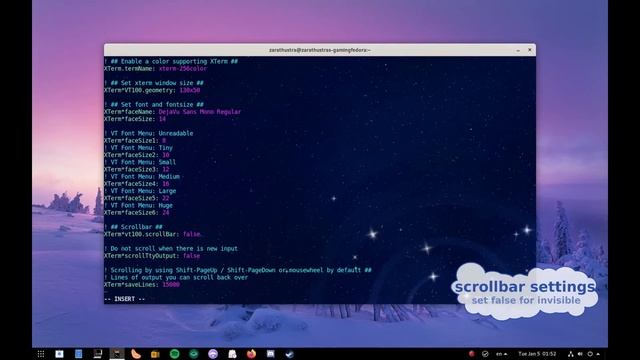The width and height of the screenshot is (640, 360).
Task: Open the blue document app in taskbar
Action: click(78, 354)
